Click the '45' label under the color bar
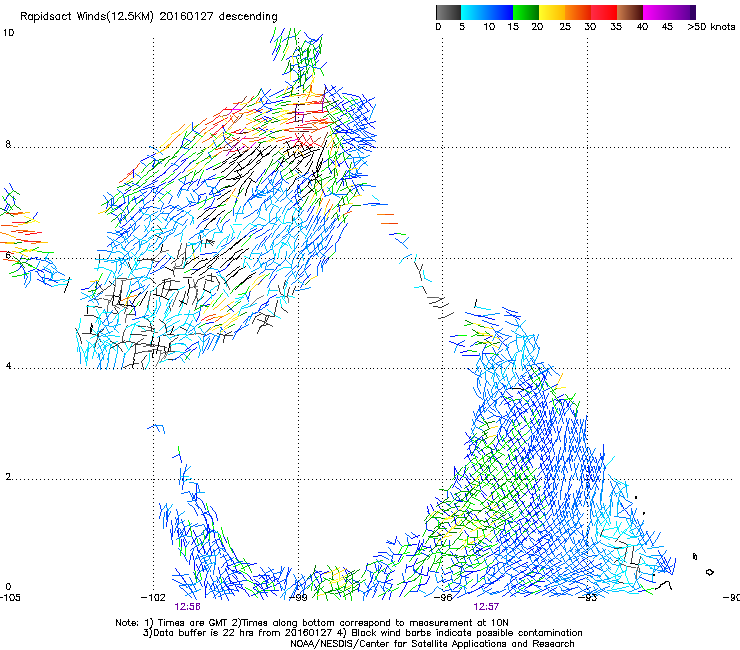Image resolution: width=740 pixels, height=650 pixels. click(667, 27)
